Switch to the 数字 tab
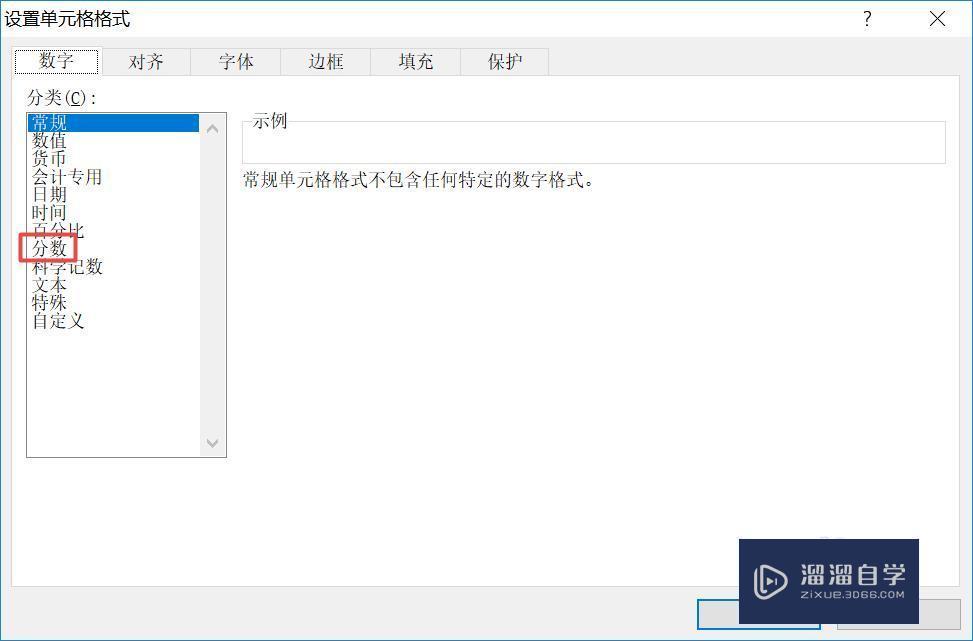Image resolution: width=973 pixels, height=641 pixels. (x=56, y=61)
